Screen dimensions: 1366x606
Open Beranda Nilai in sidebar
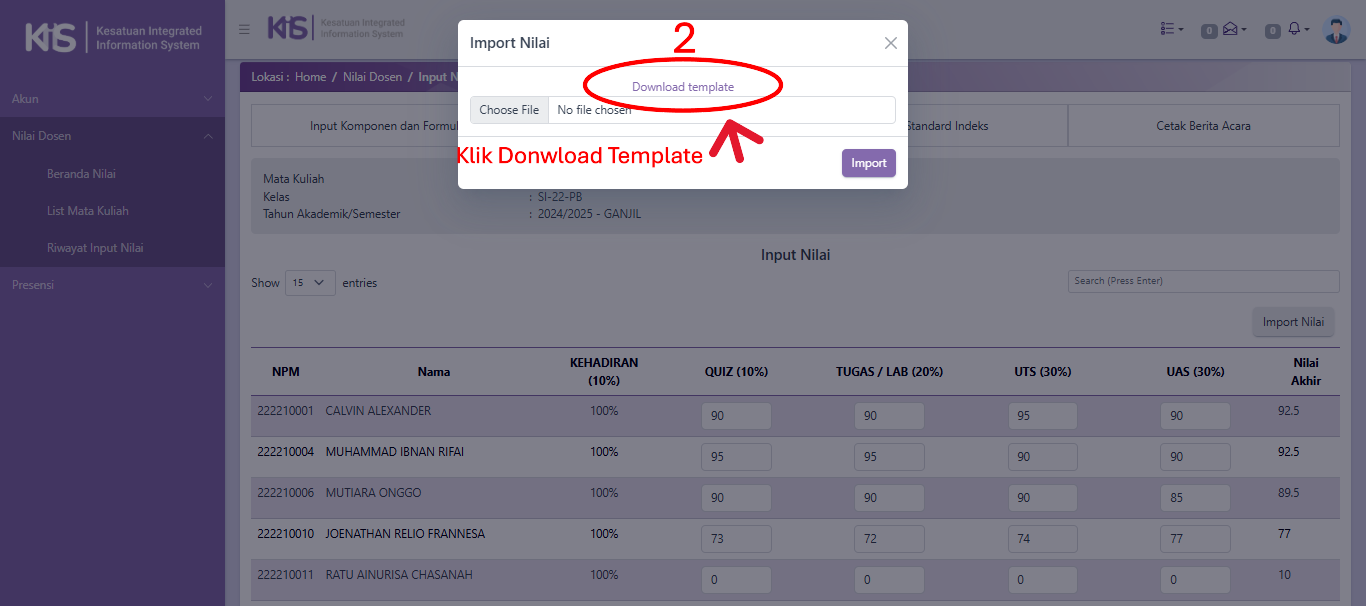tap(81, 174)
